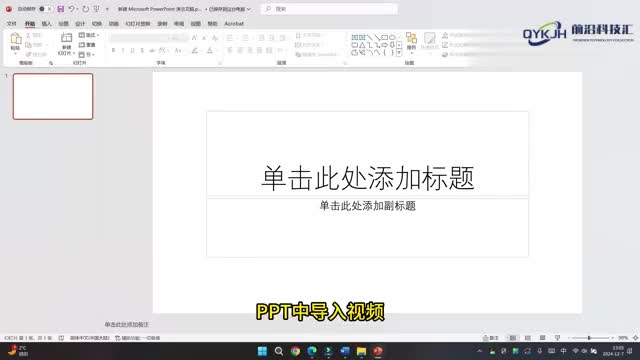Click the title placeholder 单击此处添加标题
Image resolution: width=640 pixels, height=360 pixels.
click(367, 178)
